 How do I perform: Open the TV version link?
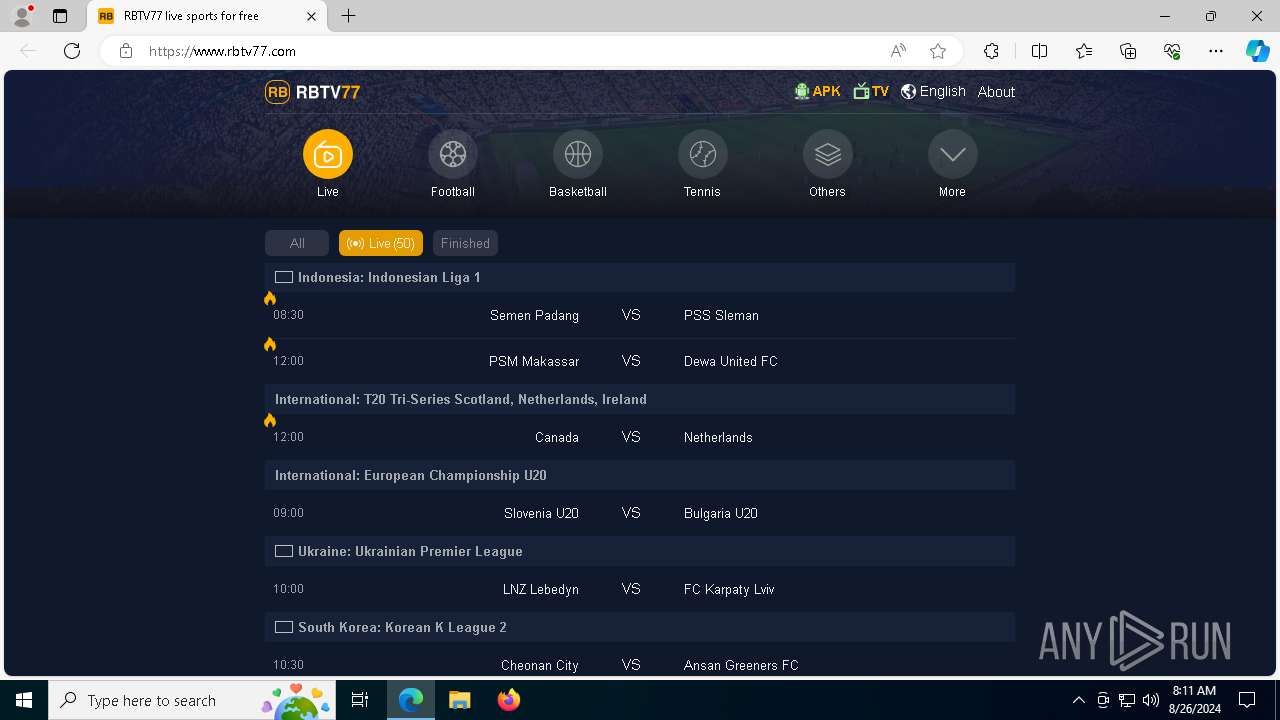tap(871, 91)
